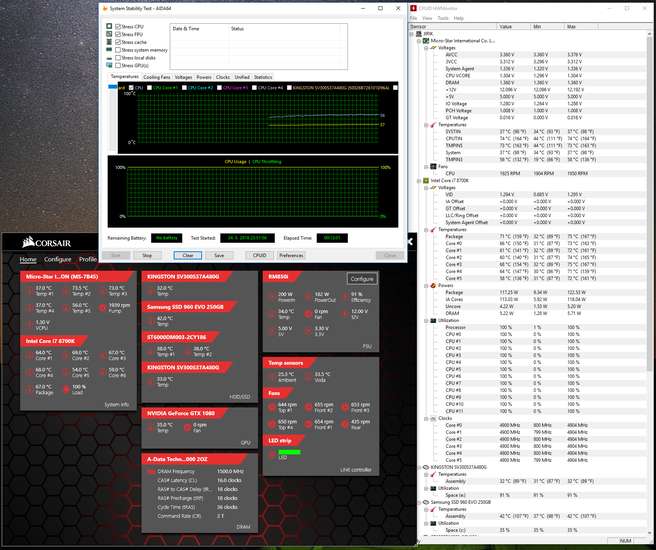
Task: Collapse the Fans node in HWMonitor
Action: pyautogui.click(x=426, y=167)
